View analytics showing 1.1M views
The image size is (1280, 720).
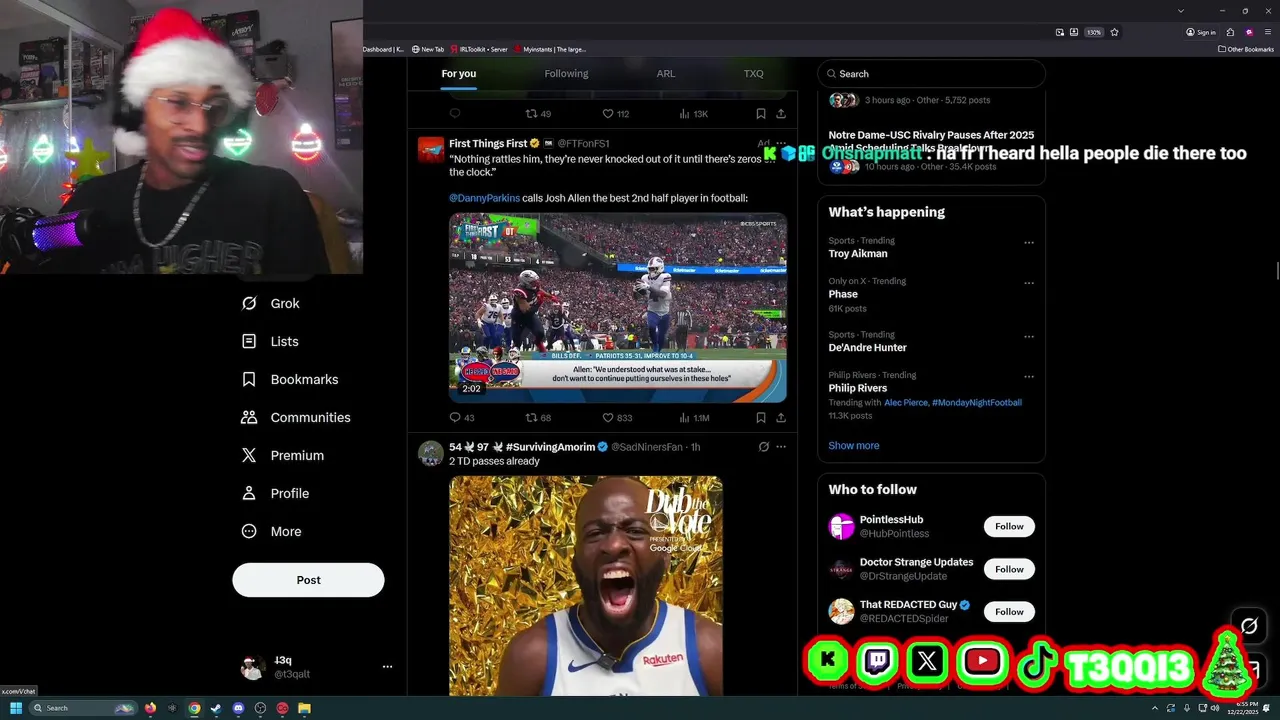pos(693,418)
